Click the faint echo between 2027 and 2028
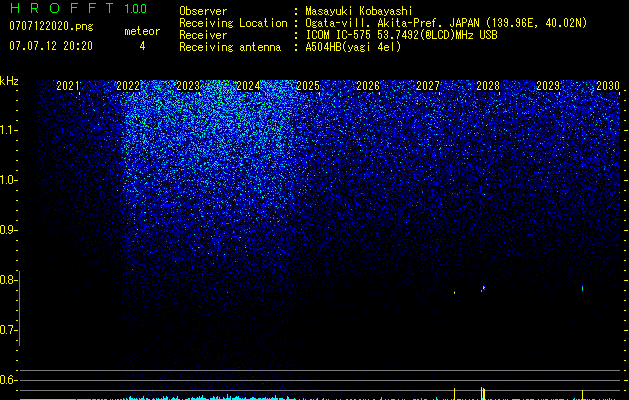The image size is (629, 400). click(455, 292)
